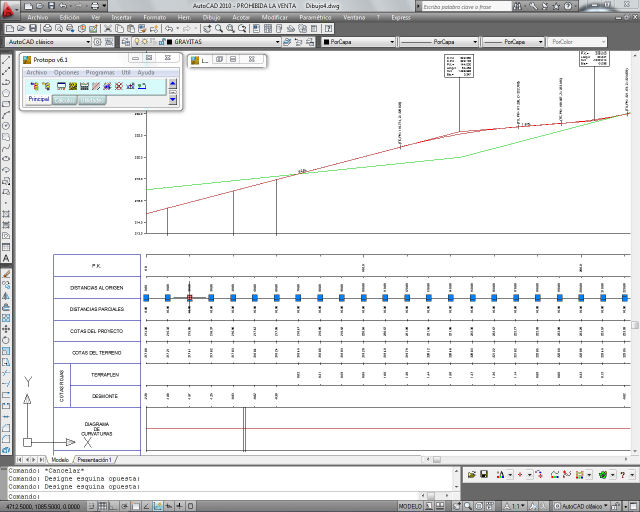Open Help question mark icon in toolbar
The image size is (640, 512).
coord(328,29)
